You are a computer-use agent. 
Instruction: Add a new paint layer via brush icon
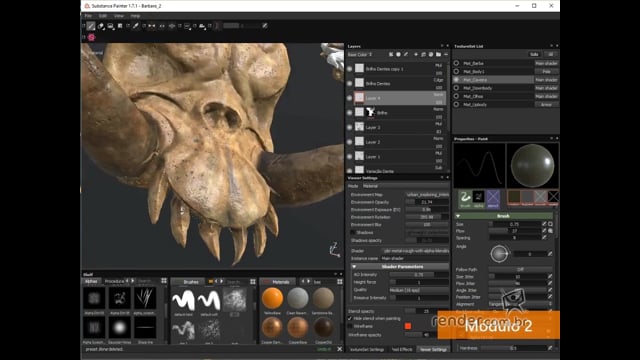point(406,54)
